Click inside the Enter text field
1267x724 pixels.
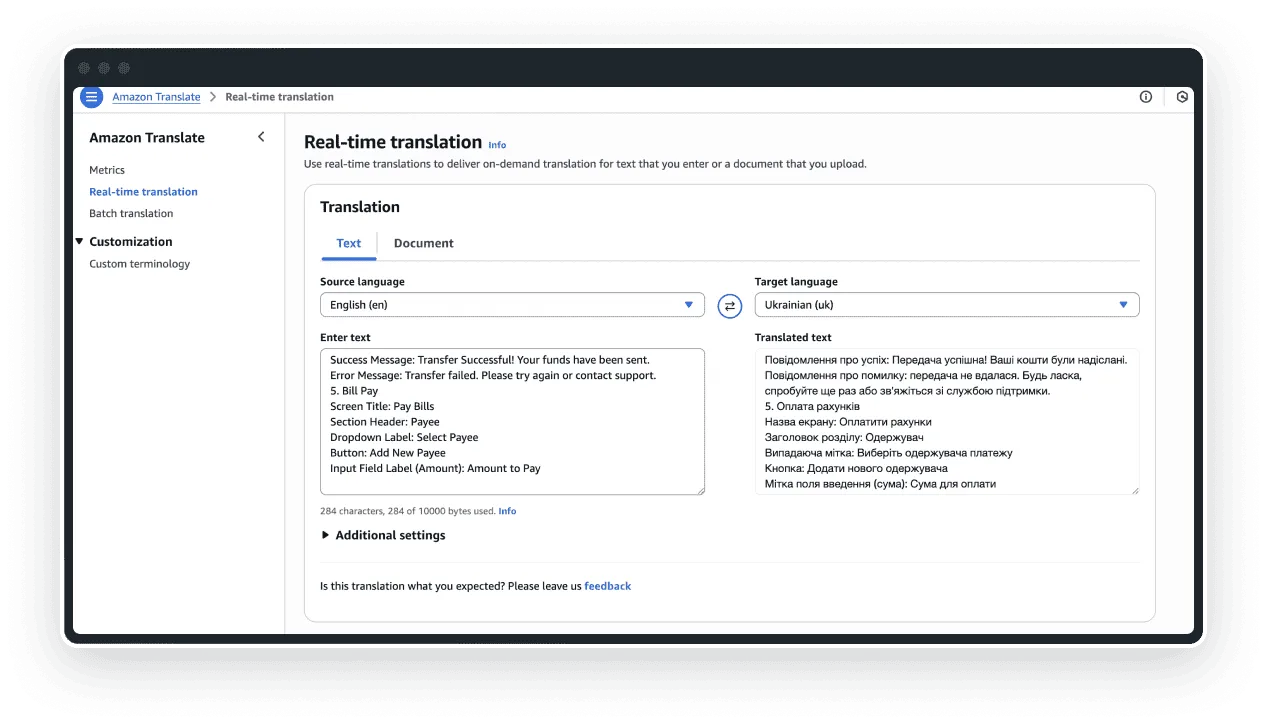pyautogui.click(x=510, y=420)
